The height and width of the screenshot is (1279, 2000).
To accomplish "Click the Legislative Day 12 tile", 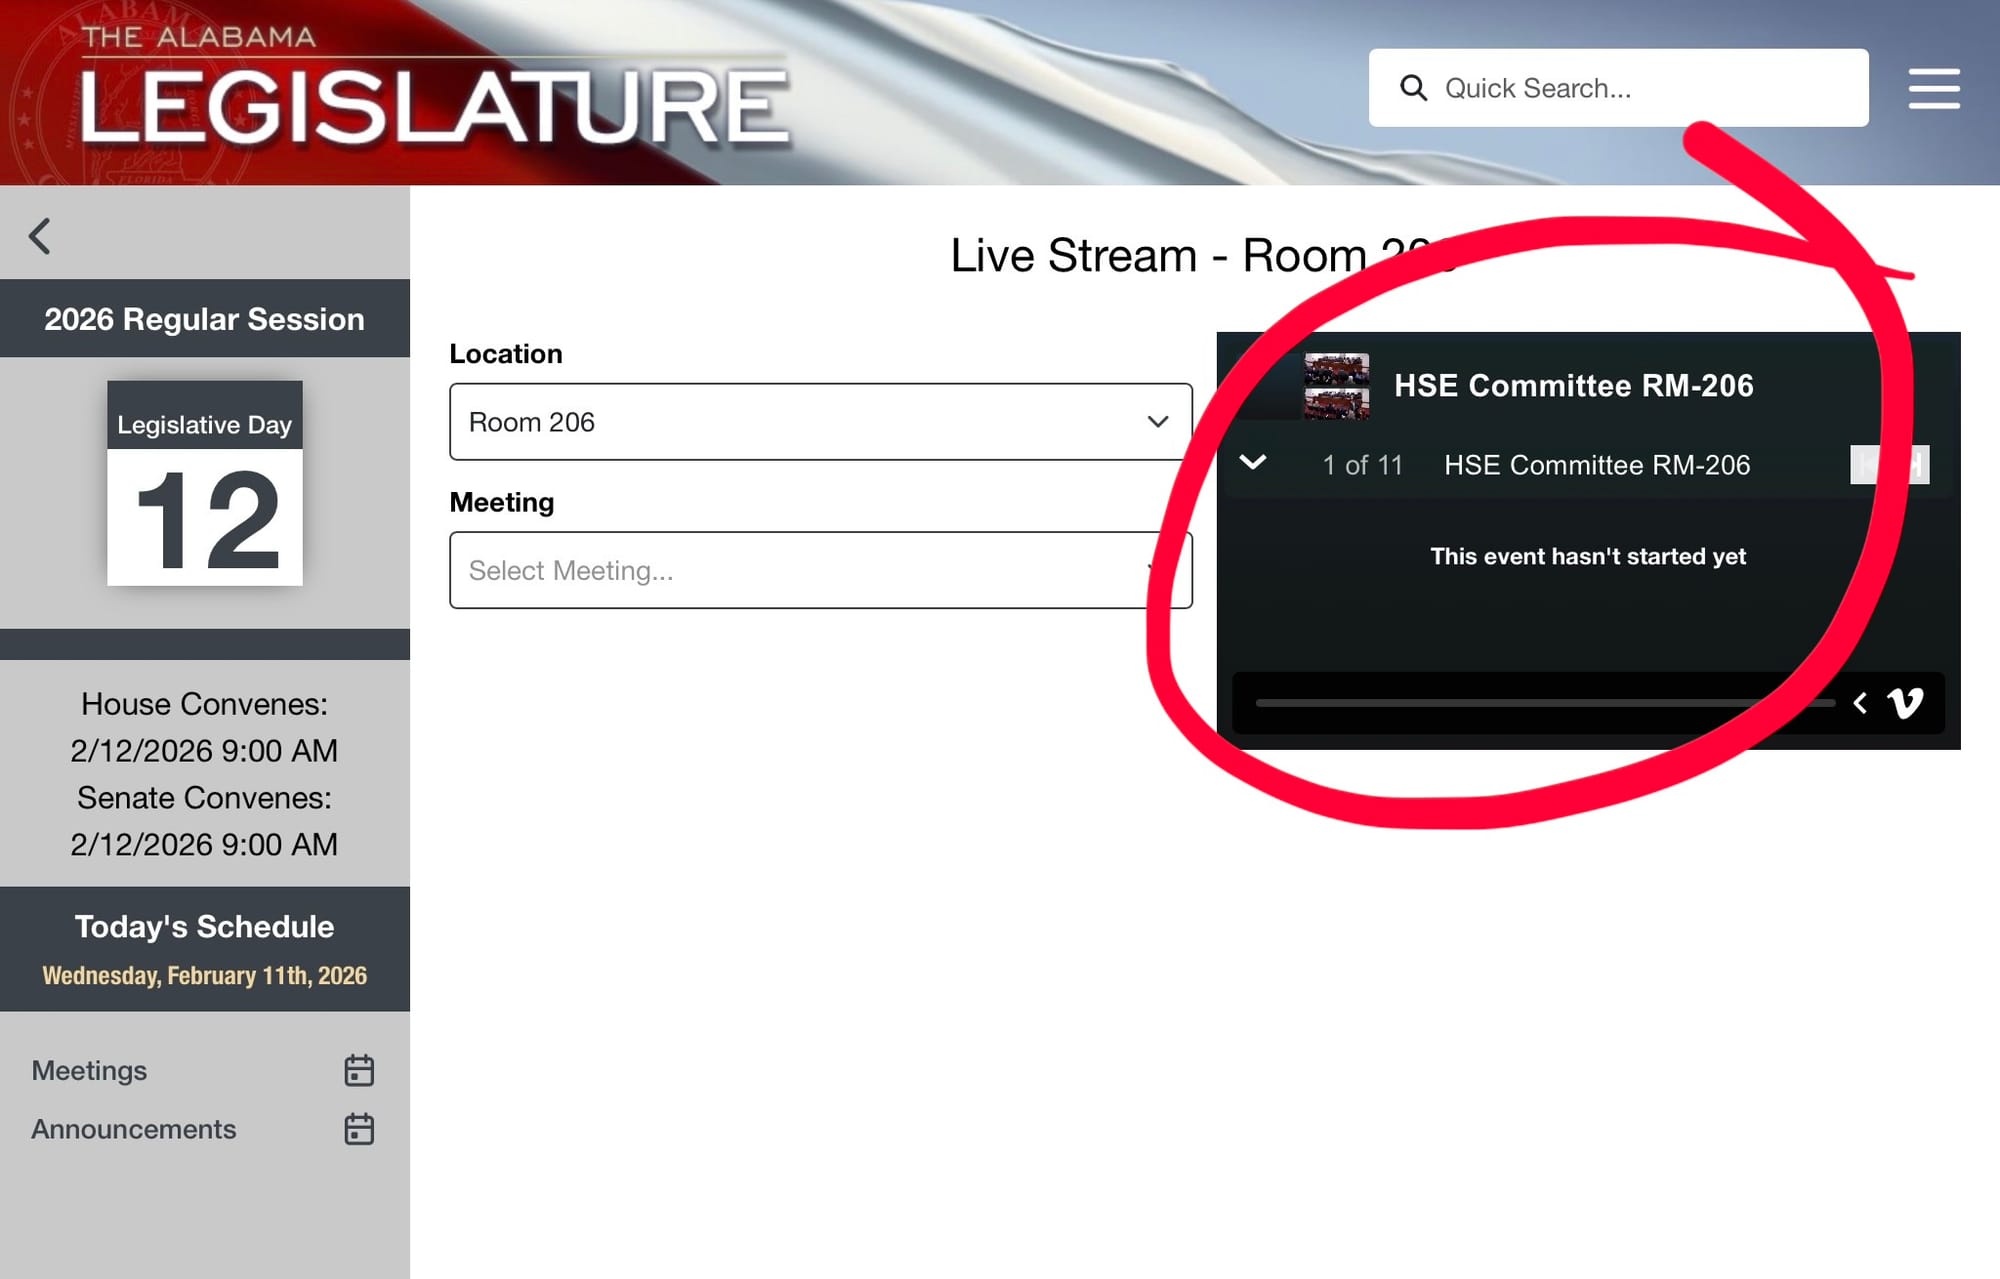I will tap(205, 484).
